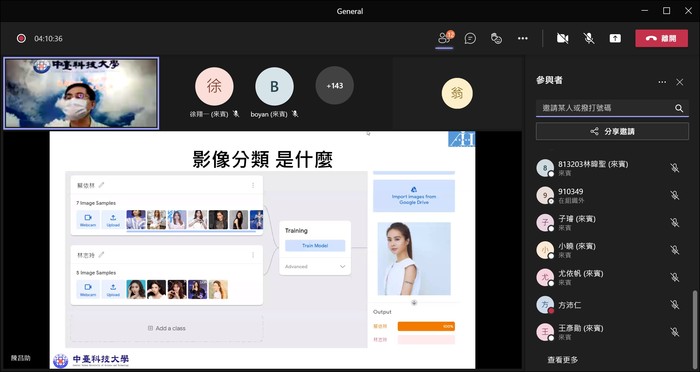Open the kebab menu of first class card

253,185
